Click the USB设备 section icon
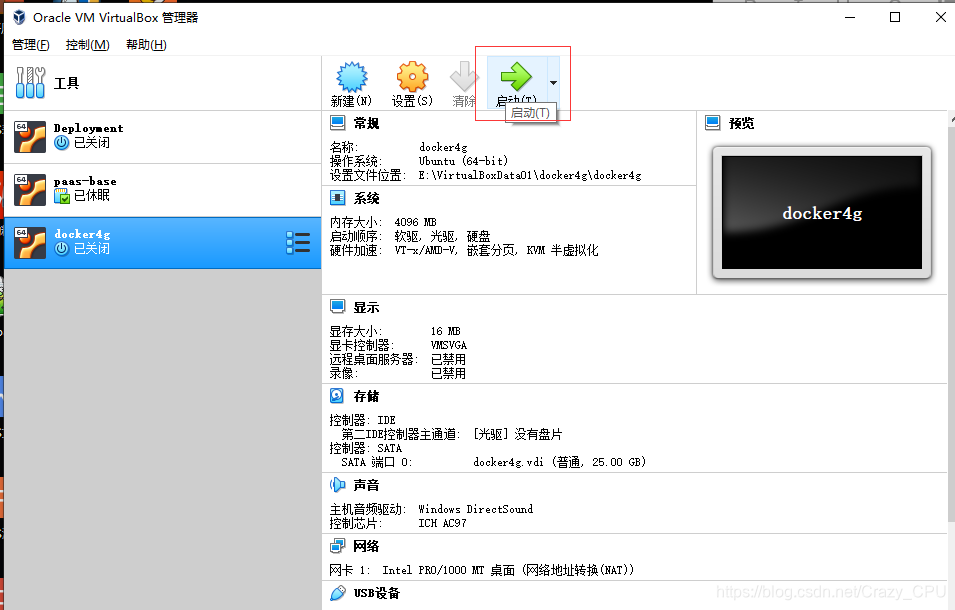Screen dimensions: 955x610 click(x=337, y=592)
